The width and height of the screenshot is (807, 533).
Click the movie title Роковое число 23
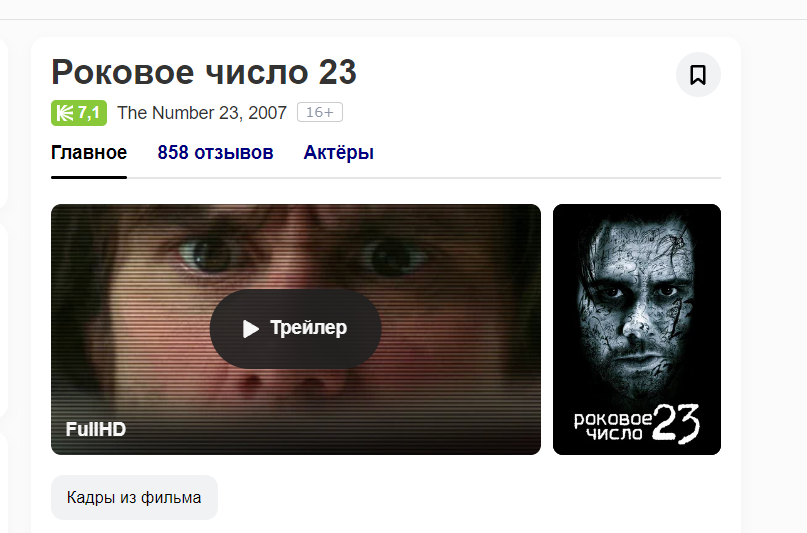204,72
